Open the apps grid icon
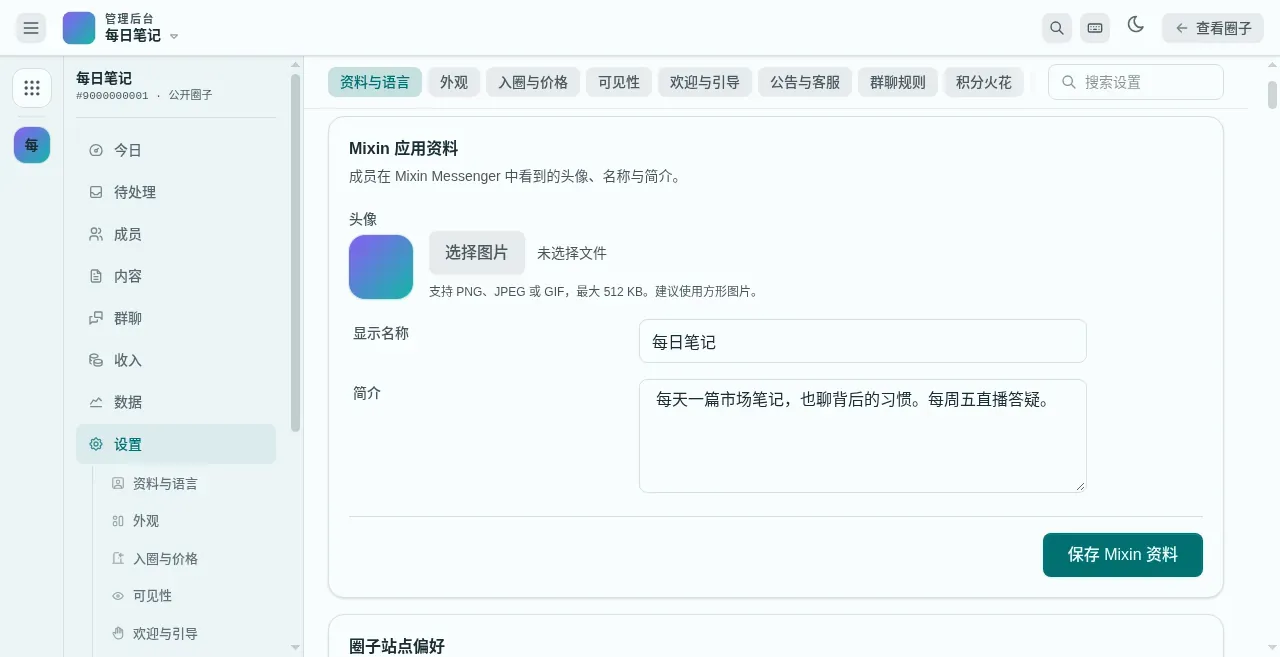 (x=32, y=88)
